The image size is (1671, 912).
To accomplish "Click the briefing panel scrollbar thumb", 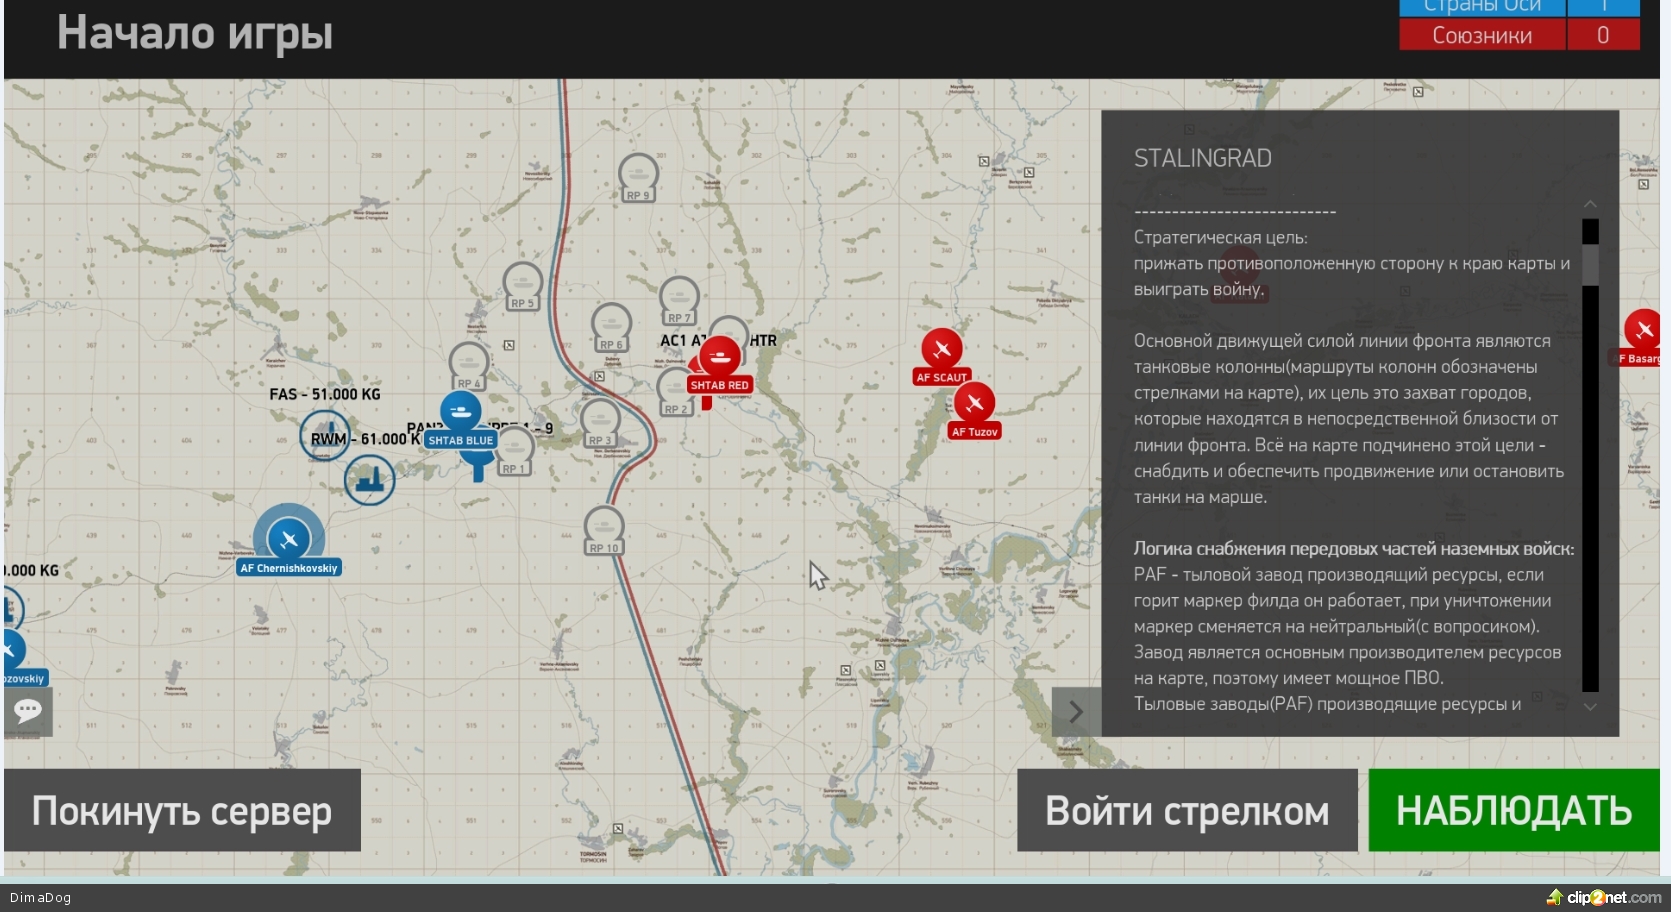I will (1590, 264).
